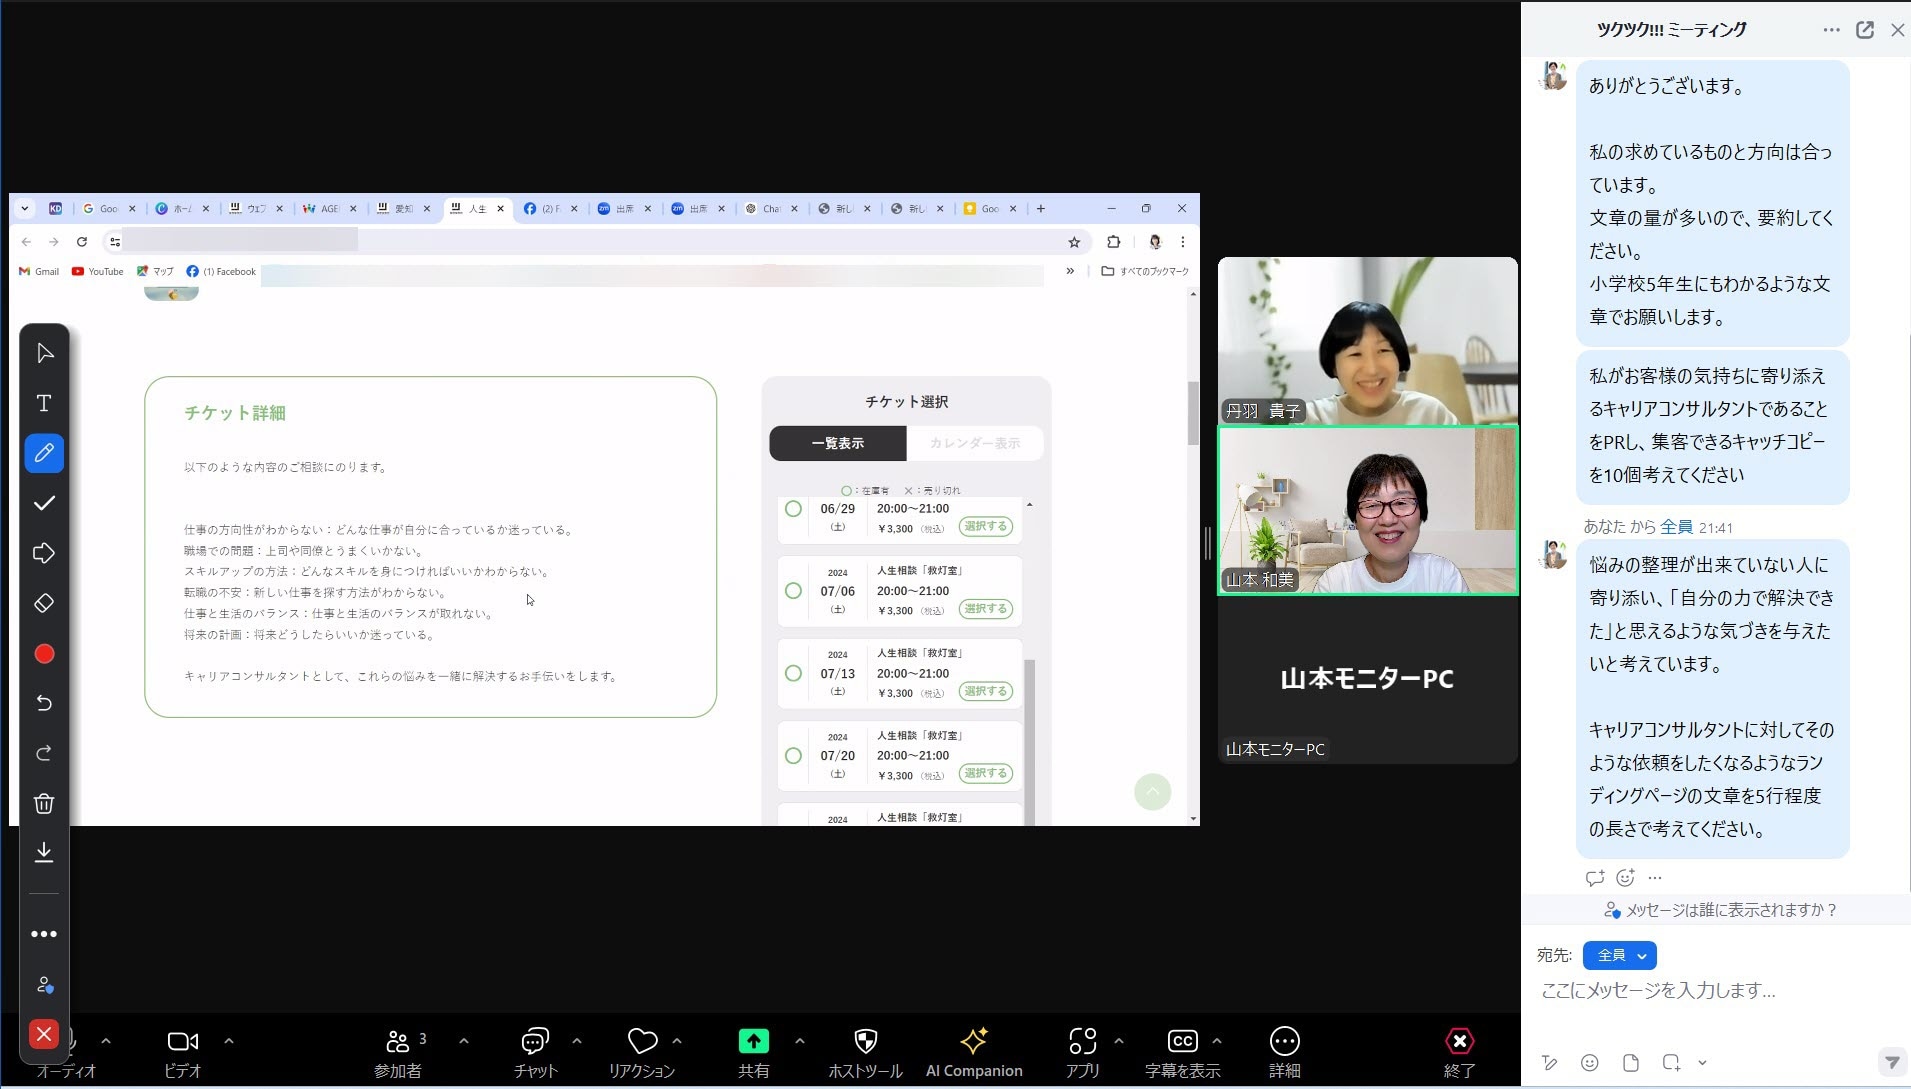Expand the share options caret beside 共有
The image size is (1911, 1089).
(x=799, y=1041)
